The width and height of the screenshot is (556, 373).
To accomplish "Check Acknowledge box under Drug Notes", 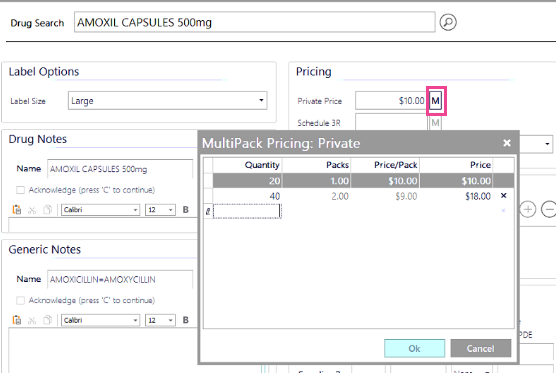I will 21,190.
